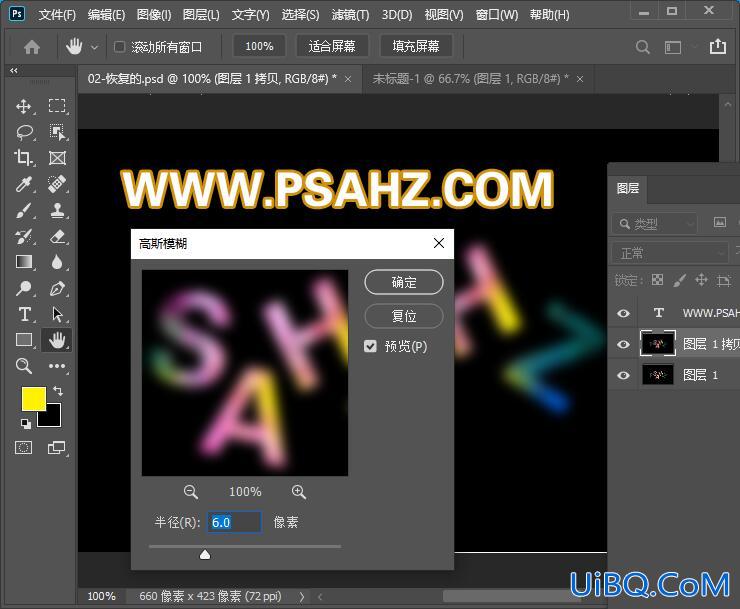
Task: Go to the Home screen
Action: (x=32, y=47)
